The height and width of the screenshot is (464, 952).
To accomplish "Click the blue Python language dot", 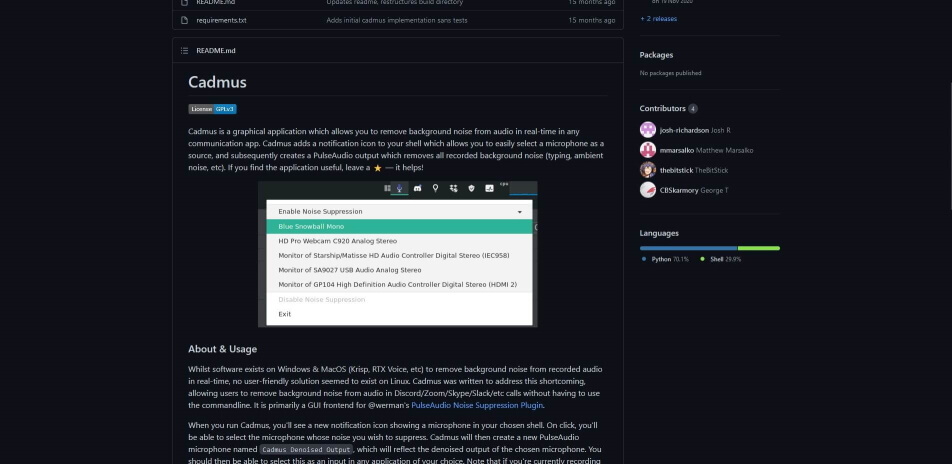I will click(644, 259).
